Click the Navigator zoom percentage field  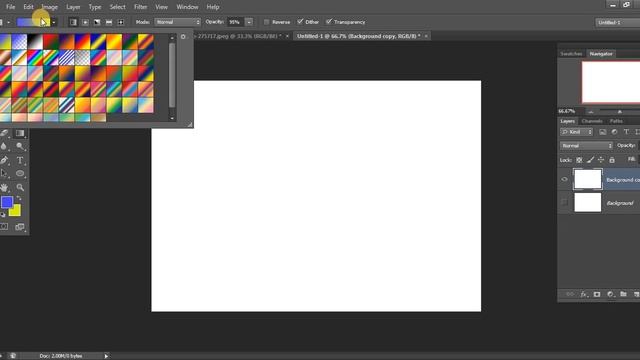(x=567, y=111)
